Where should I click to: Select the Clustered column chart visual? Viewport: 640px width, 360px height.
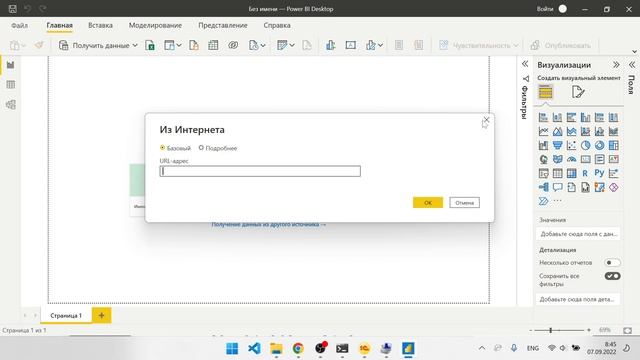point(585,118)
